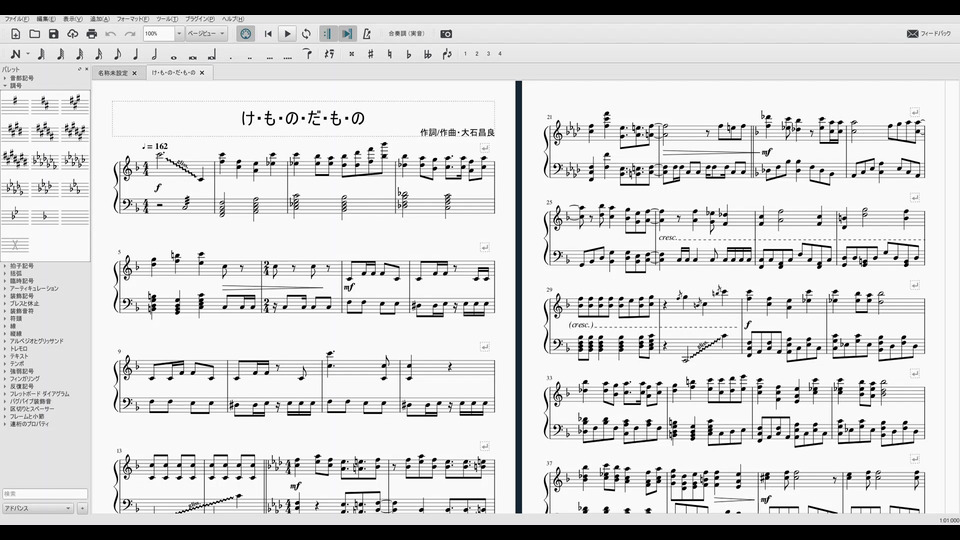Screen dimensions: 960x540
Task: Toggle note input mode (N)
Action: click(16, 54)
